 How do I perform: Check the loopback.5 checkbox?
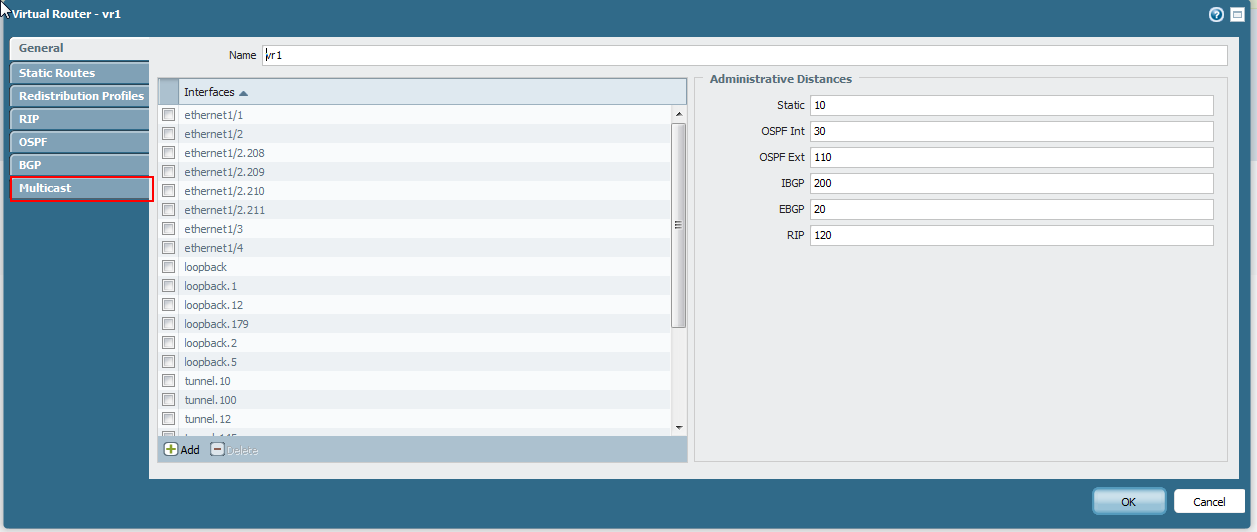click(x=168, y=362)
